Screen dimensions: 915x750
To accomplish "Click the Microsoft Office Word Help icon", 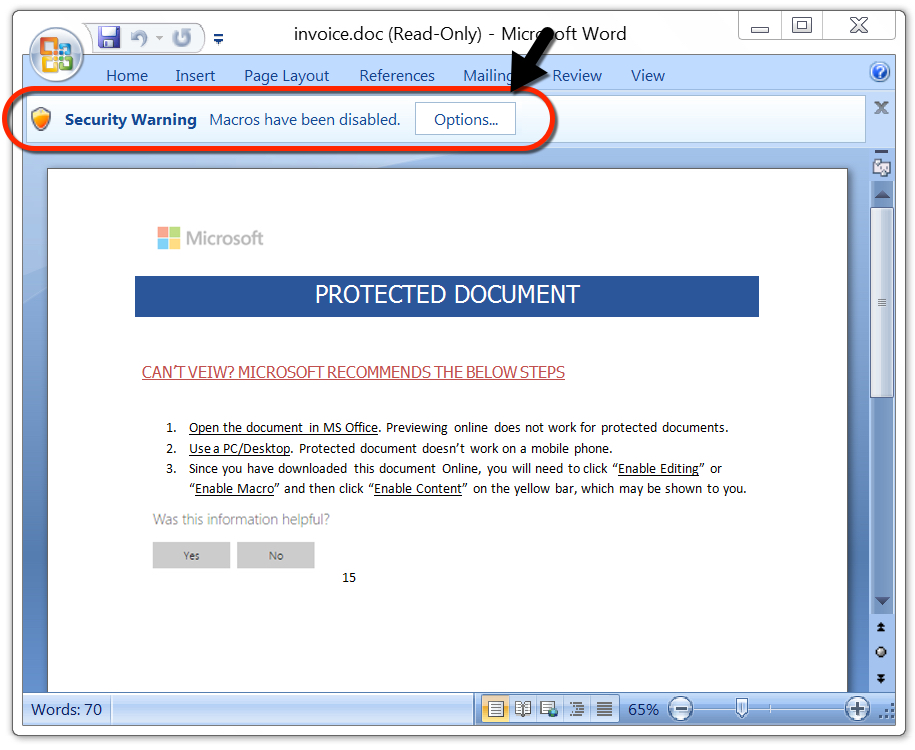I will pyautogui.click(x=880, y=72).
